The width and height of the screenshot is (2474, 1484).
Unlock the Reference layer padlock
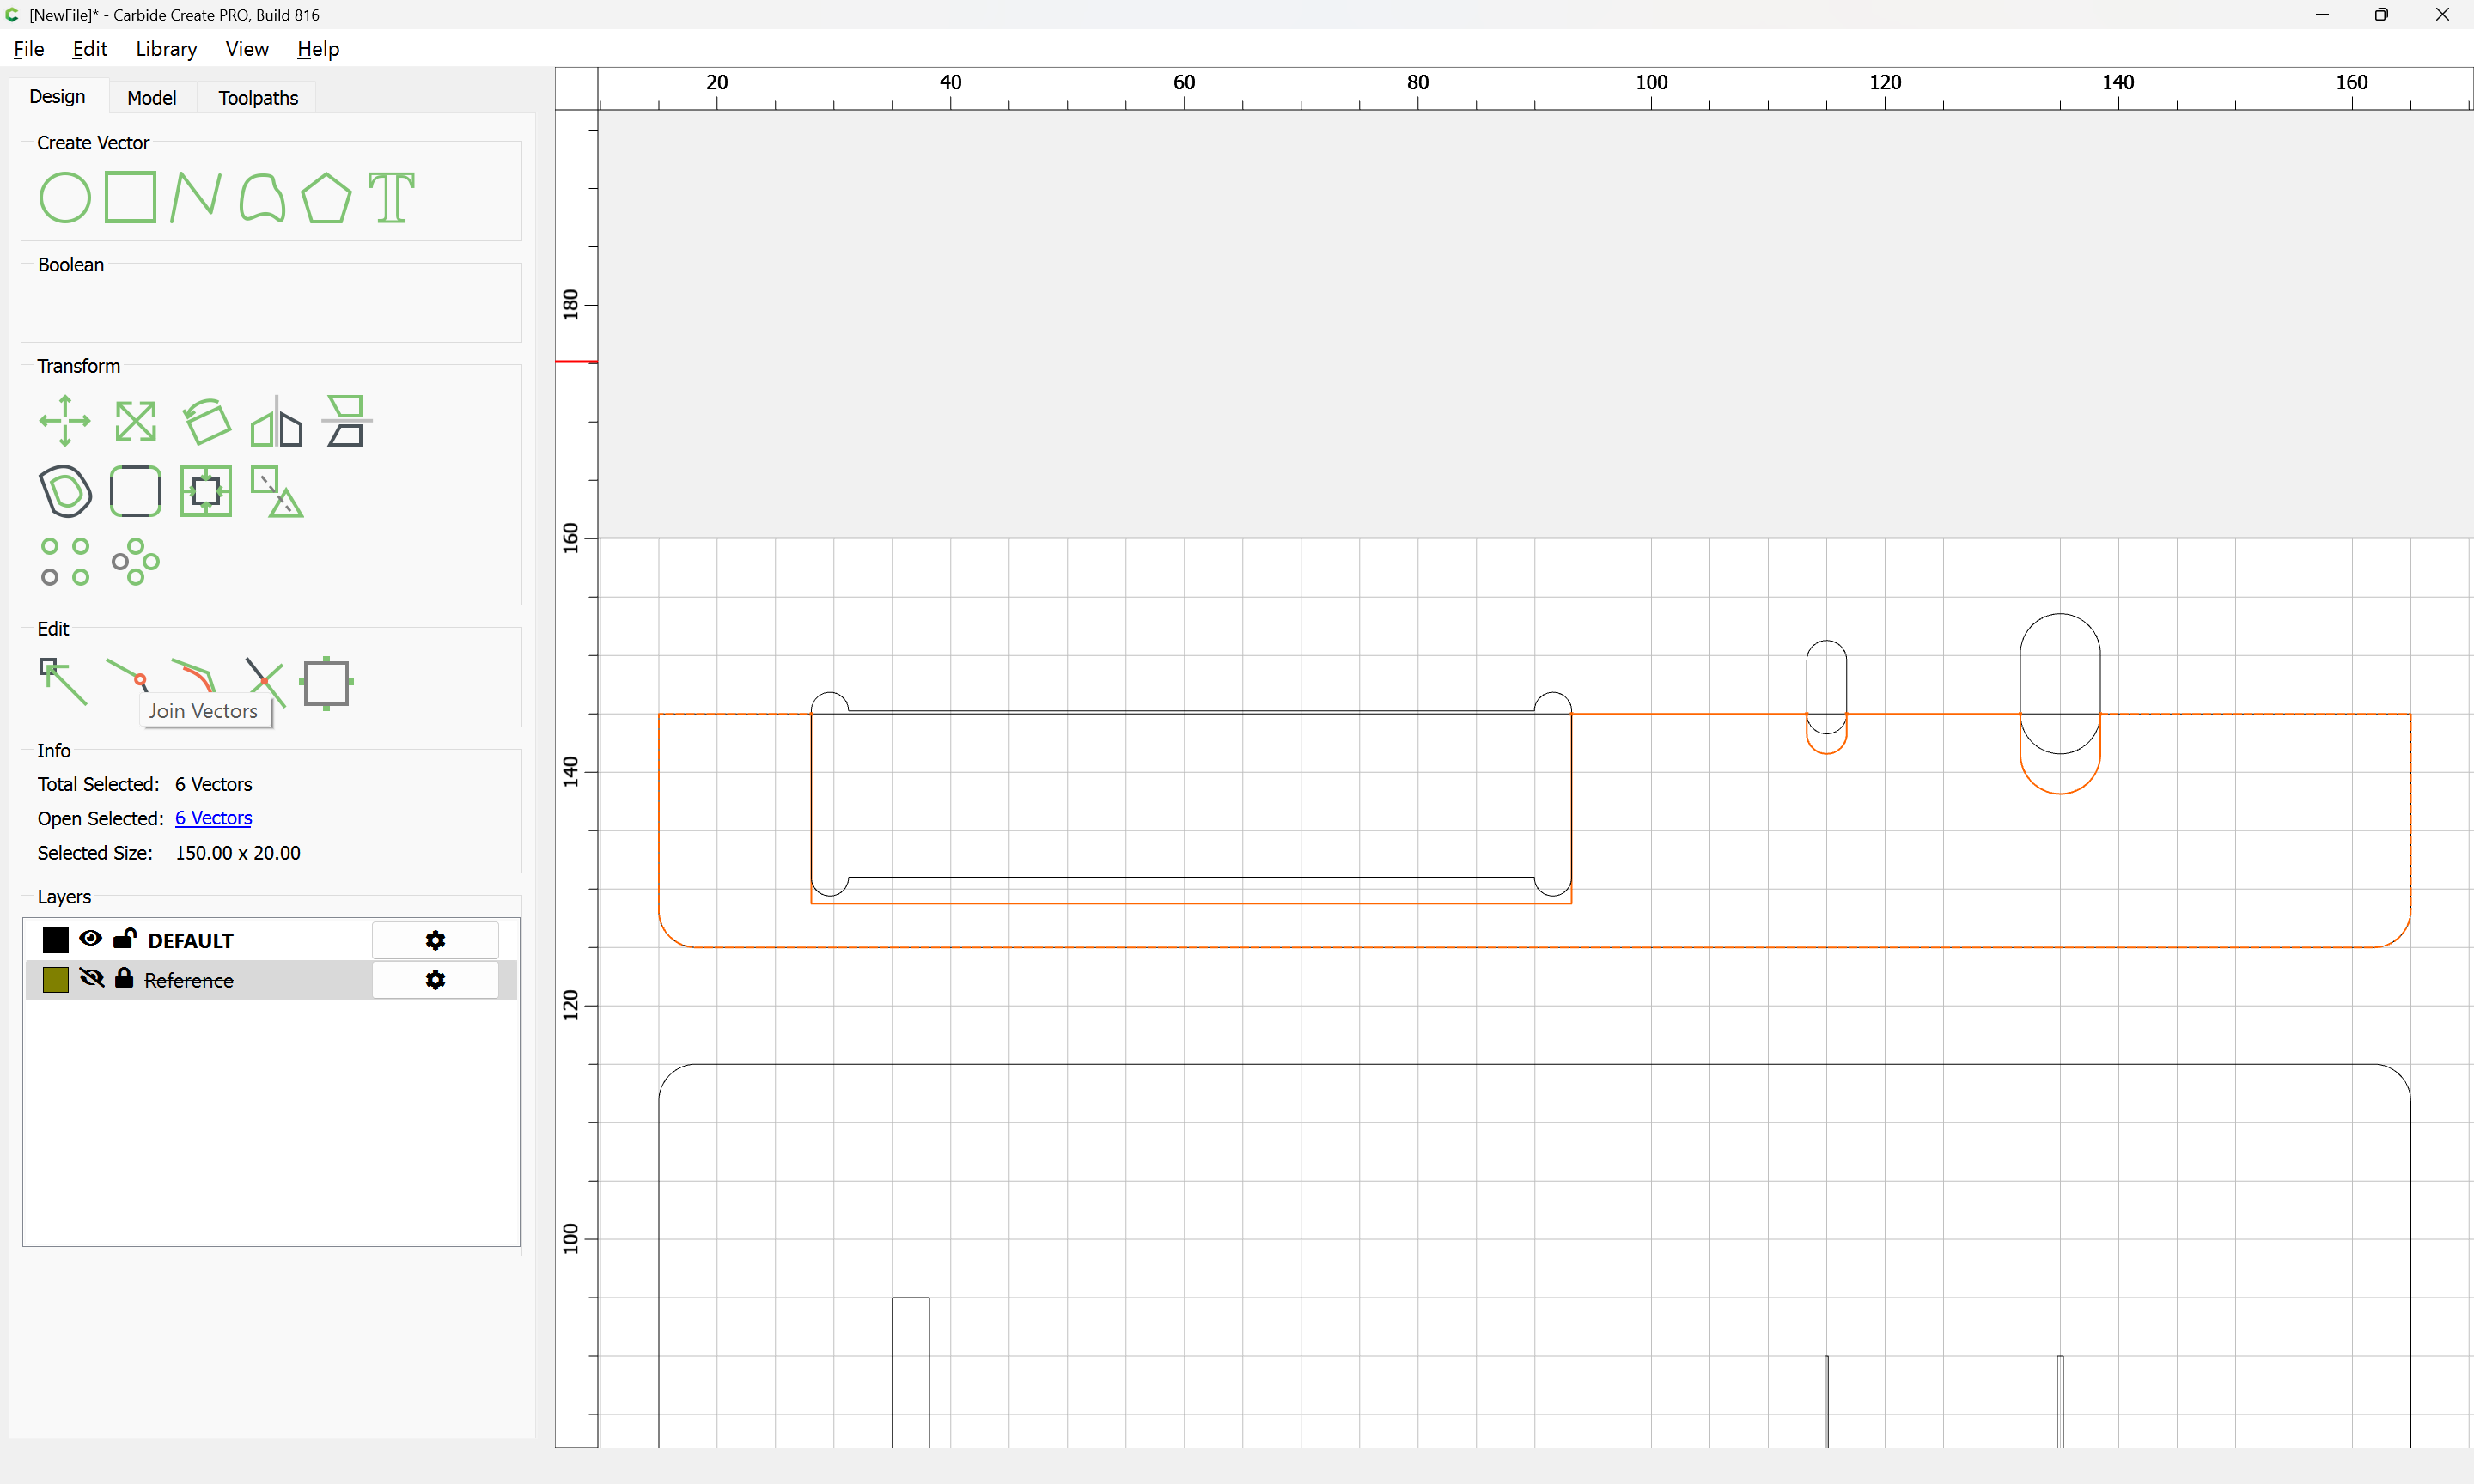point(124,978)
